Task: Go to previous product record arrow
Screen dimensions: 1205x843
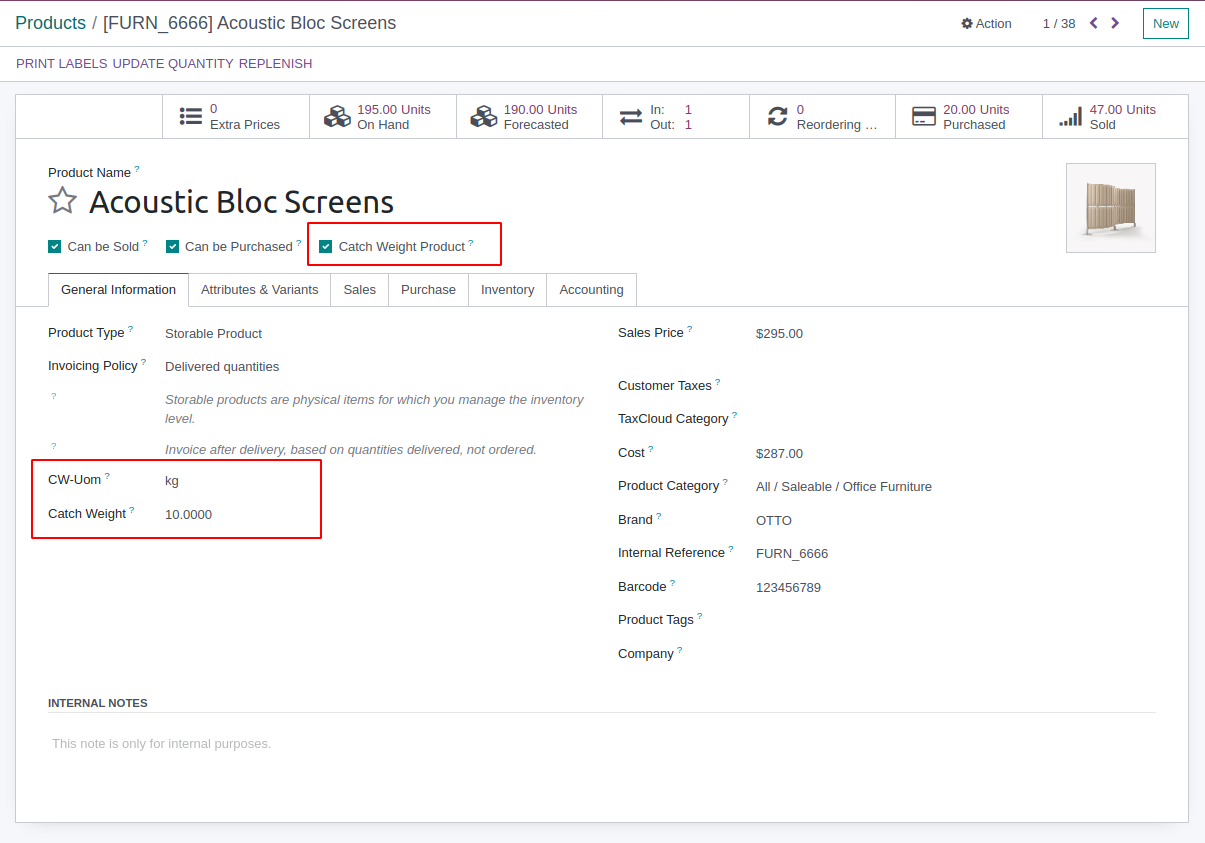Action: click(1093, 23)
